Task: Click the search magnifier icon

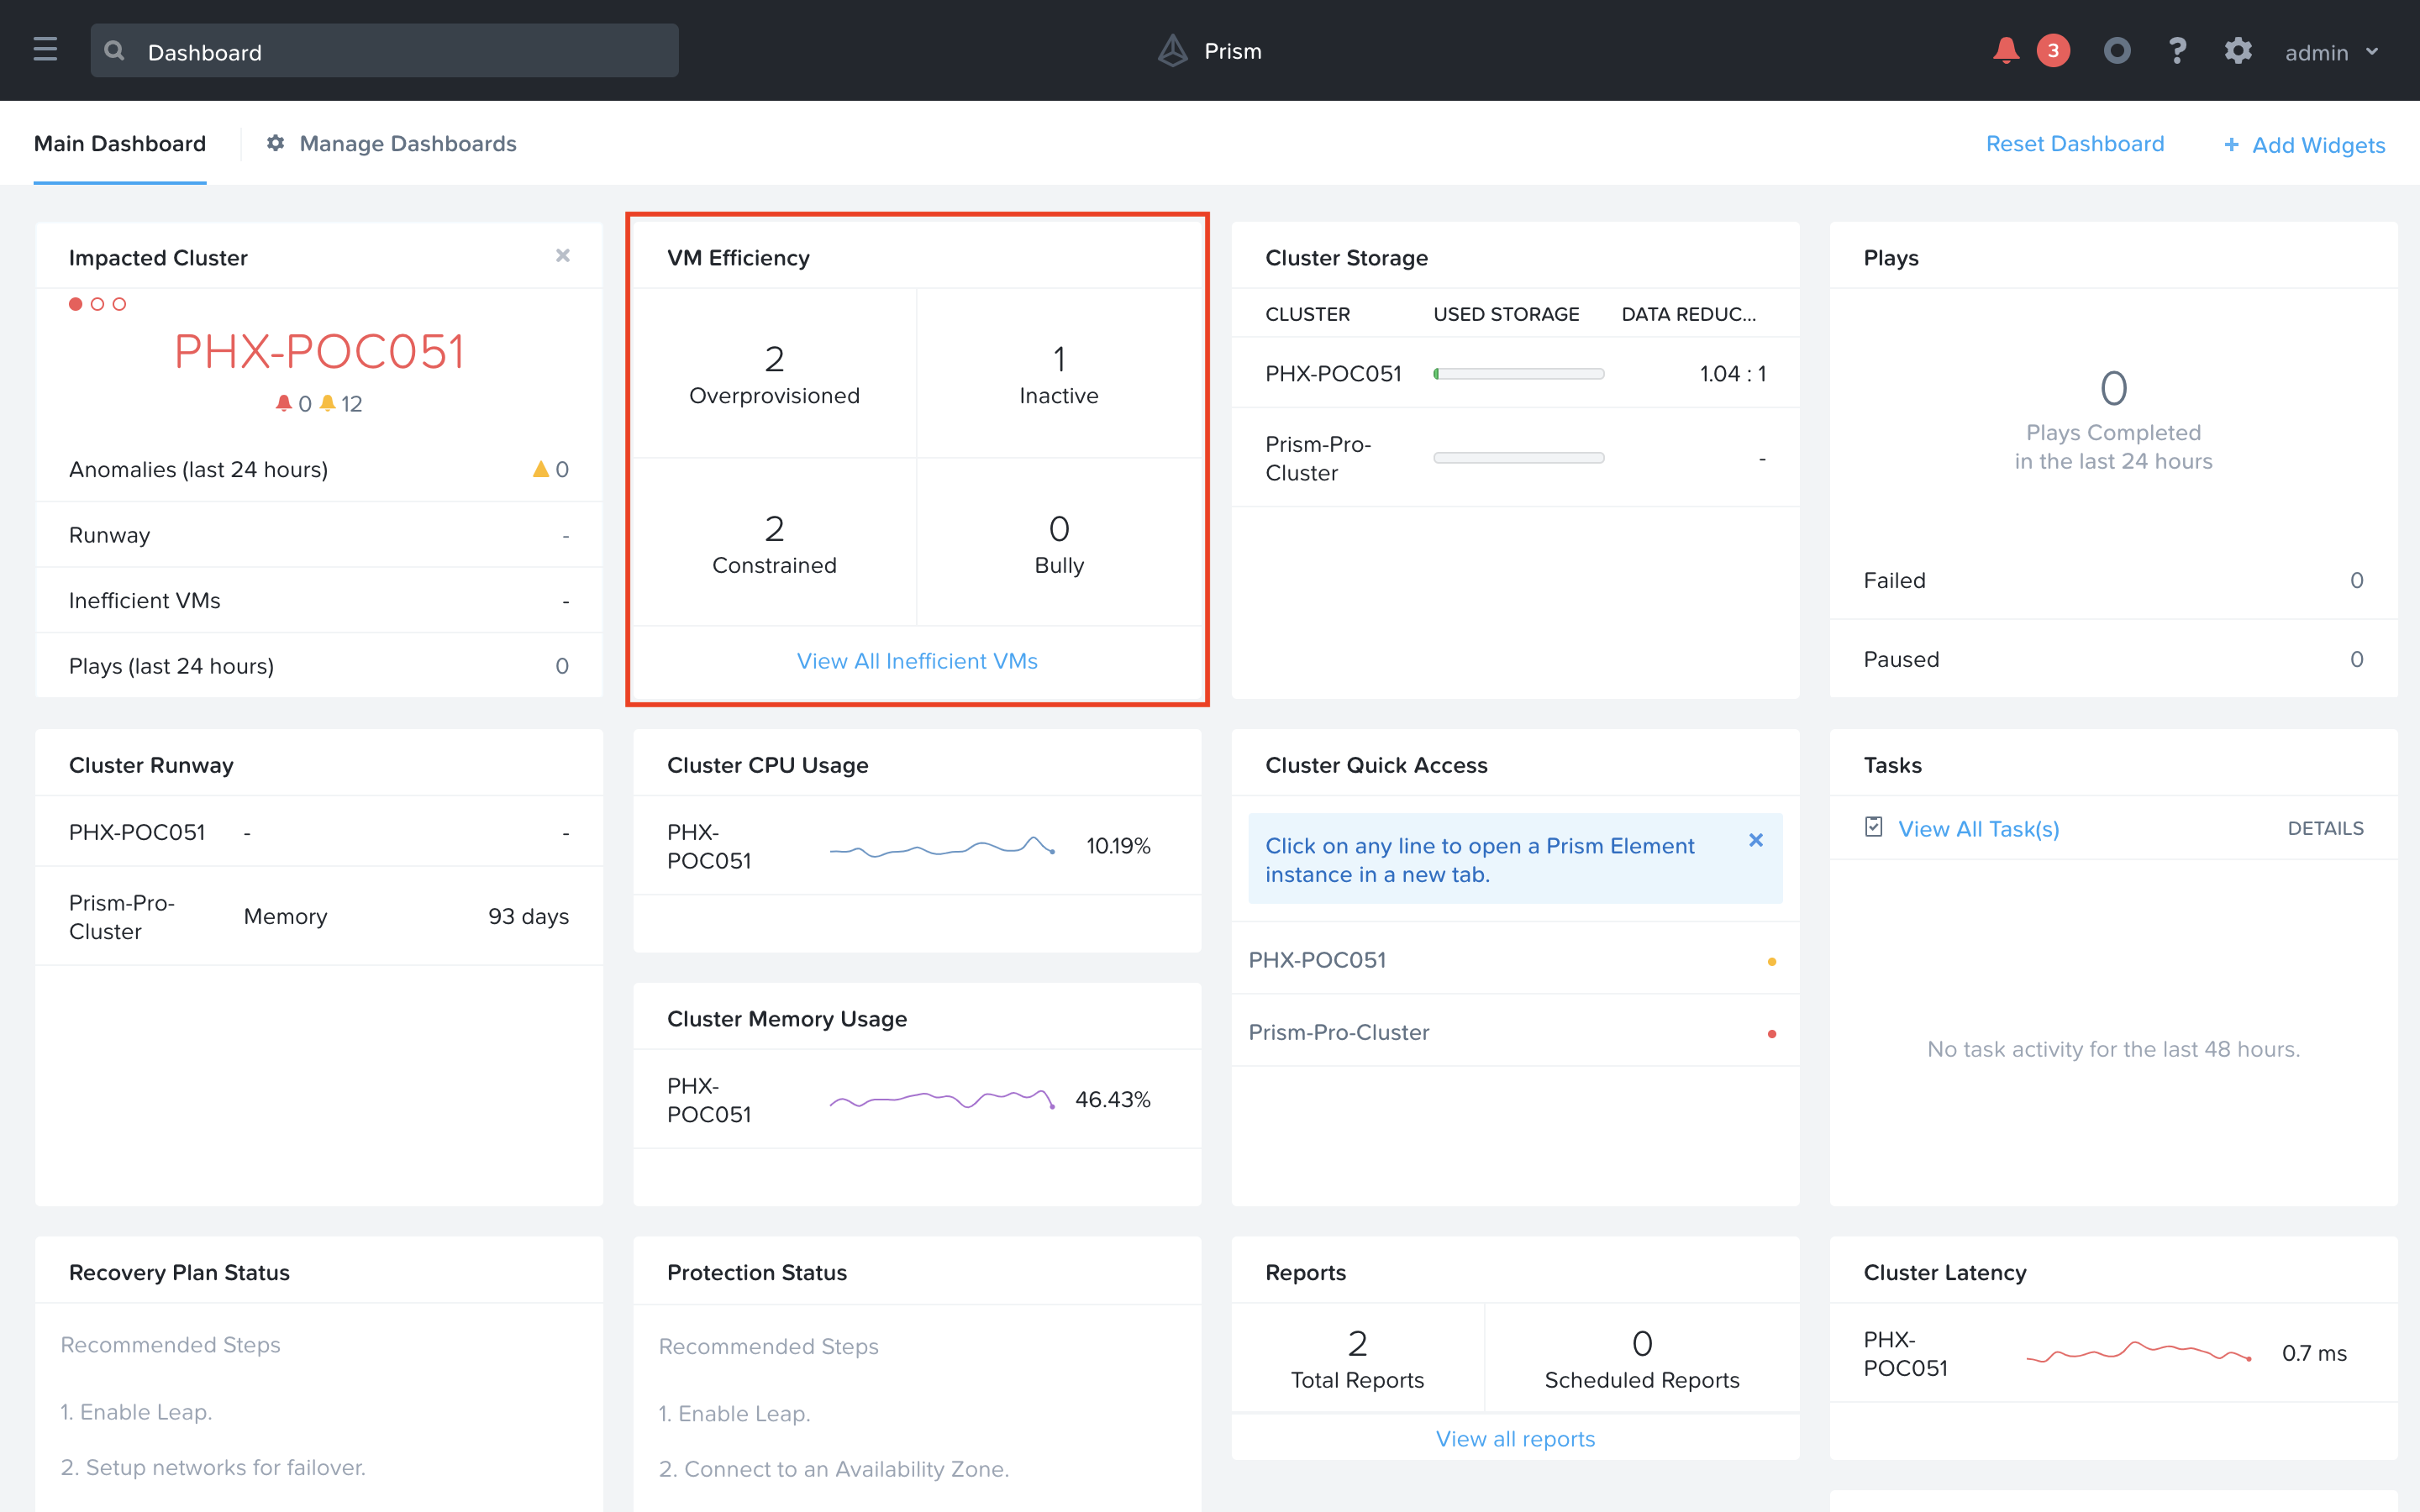Action: (x=115, y=51)
